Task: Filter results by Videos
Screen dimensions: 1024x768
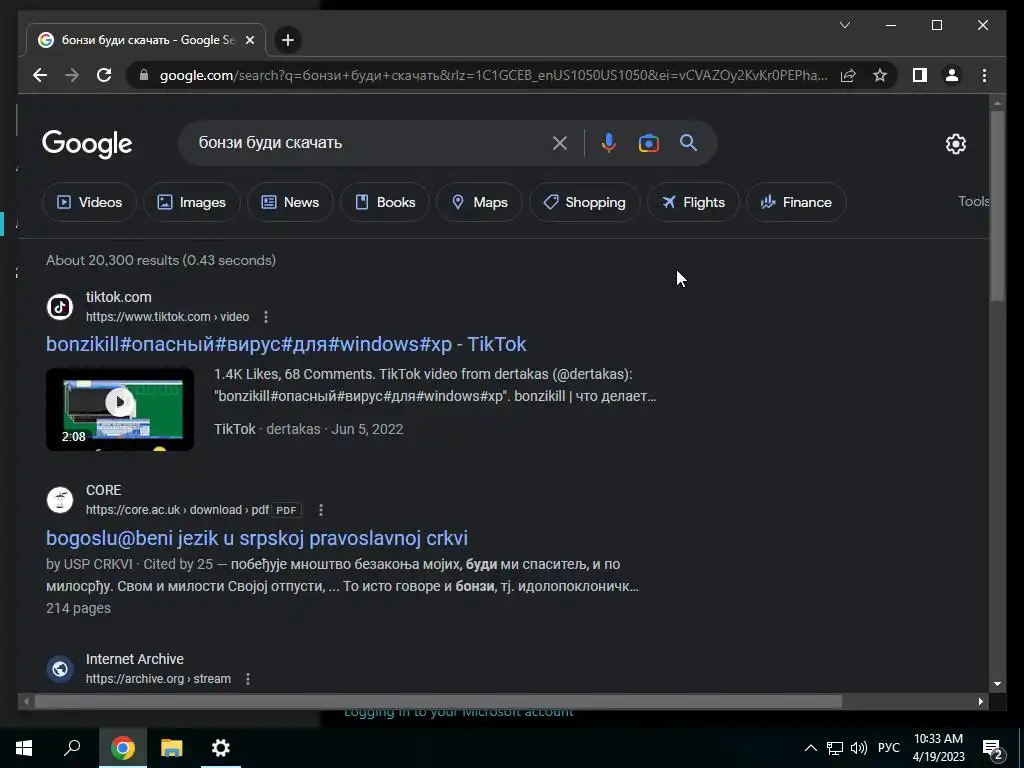Action: pos(89,202)
